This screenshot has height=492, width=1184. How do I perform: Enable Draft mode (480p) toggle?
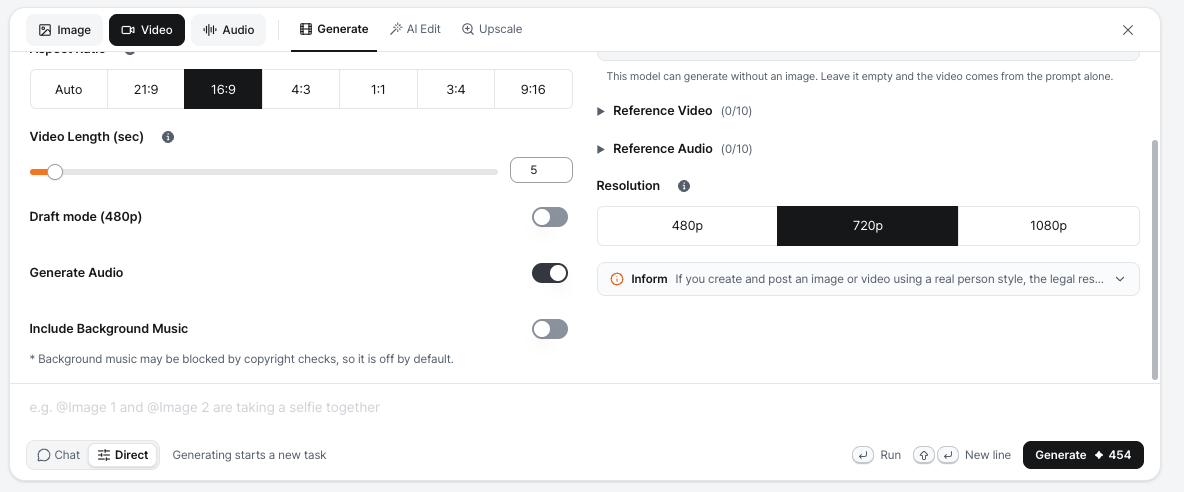[x=550, y=217]
